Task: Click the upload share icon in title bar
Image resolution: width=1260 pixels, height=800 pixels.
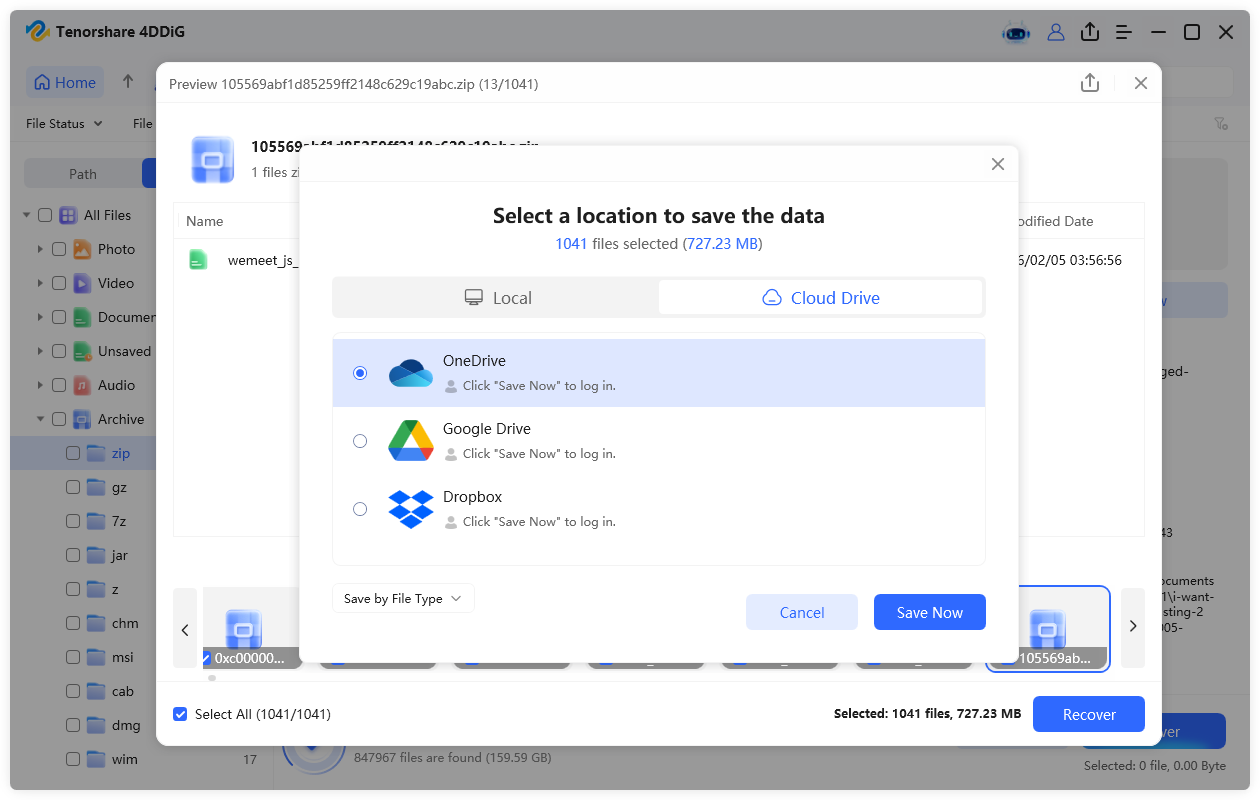Action: coord(1089,32)
